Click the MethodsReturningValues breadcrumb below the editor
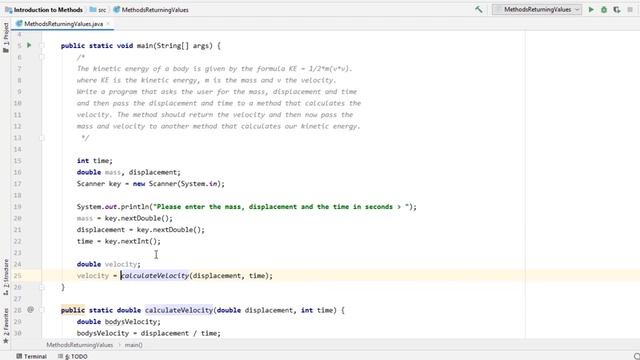The image size is (640, 360). pos(80,345)
